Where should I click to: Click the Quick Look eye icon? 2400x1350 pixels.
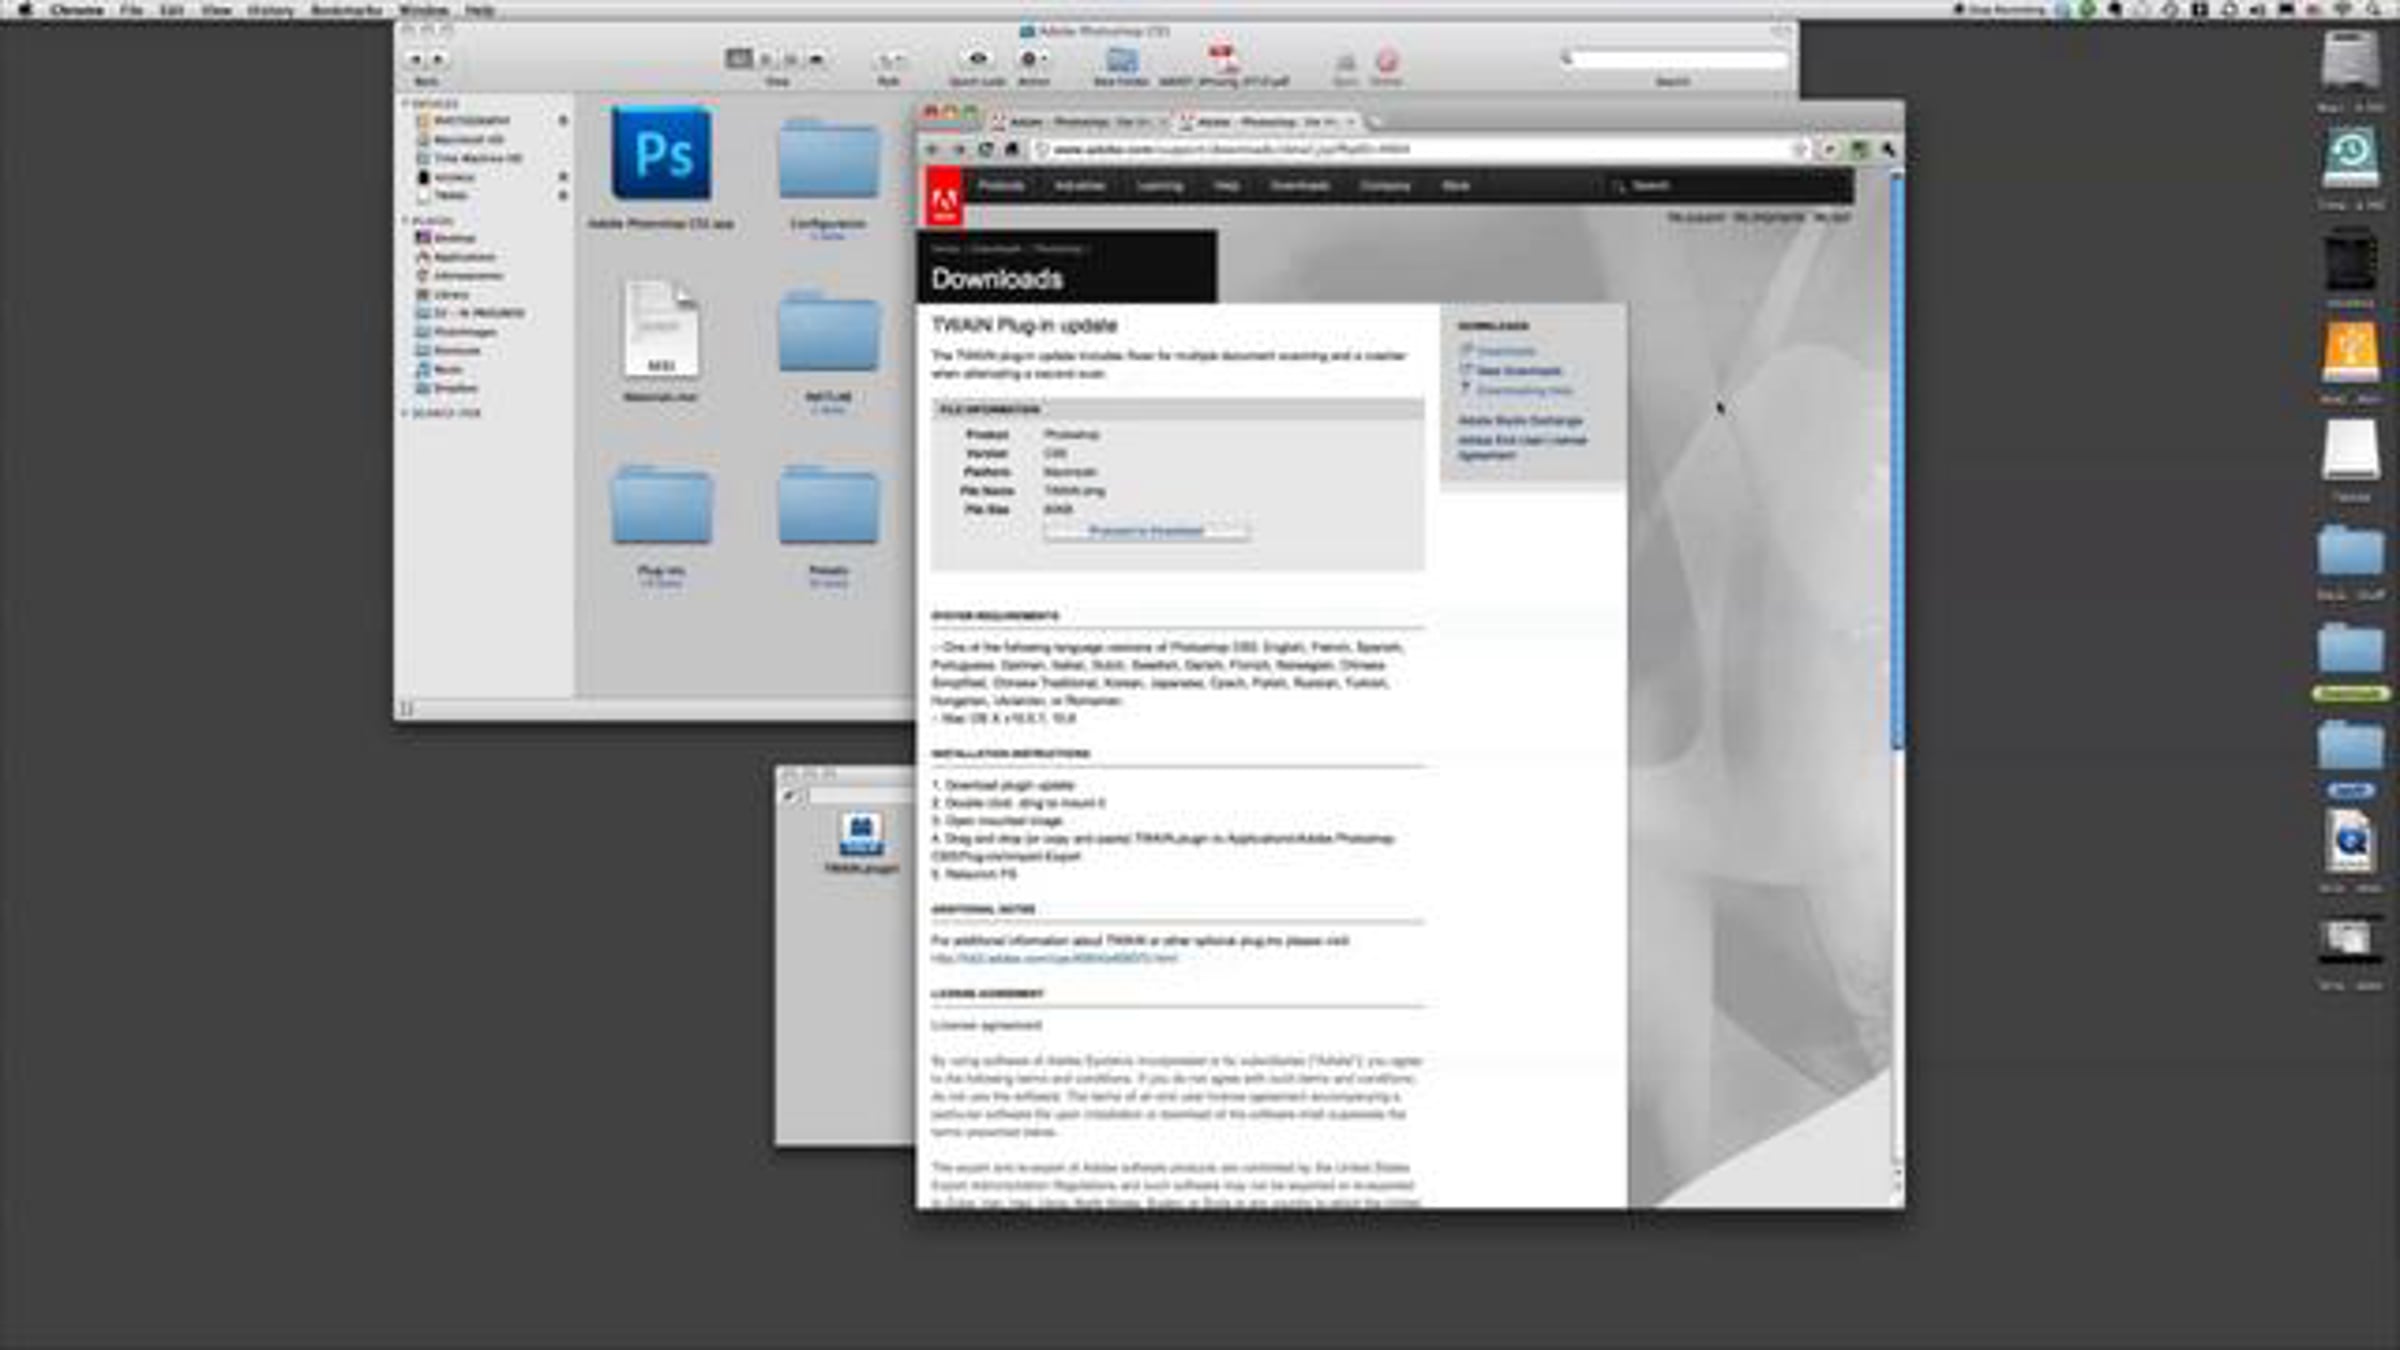(x=977, y=59)
